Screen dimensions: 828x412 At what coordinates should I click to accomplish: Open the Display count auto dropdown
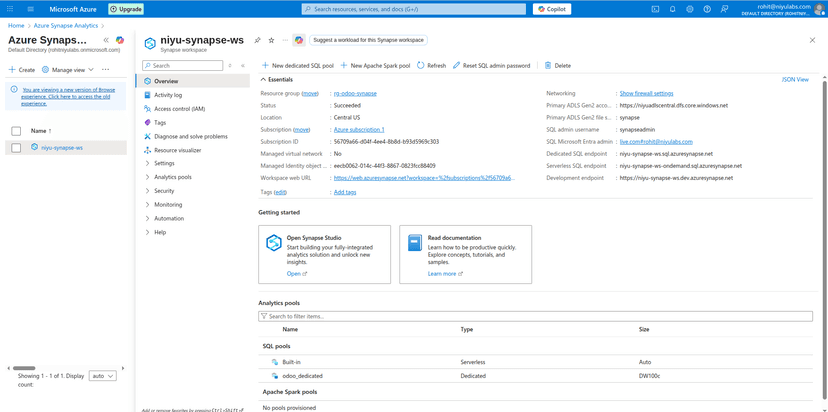103,376
